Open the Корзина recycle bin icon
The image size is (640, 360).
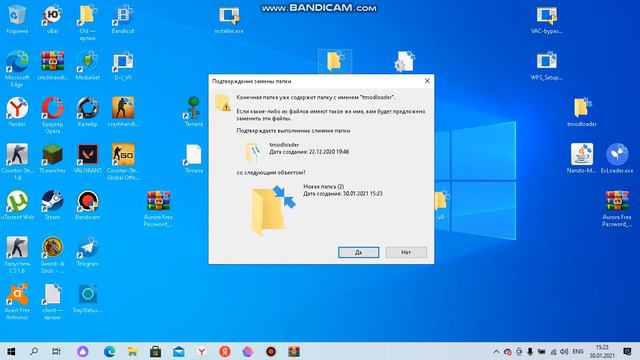[x=17, y=19]
